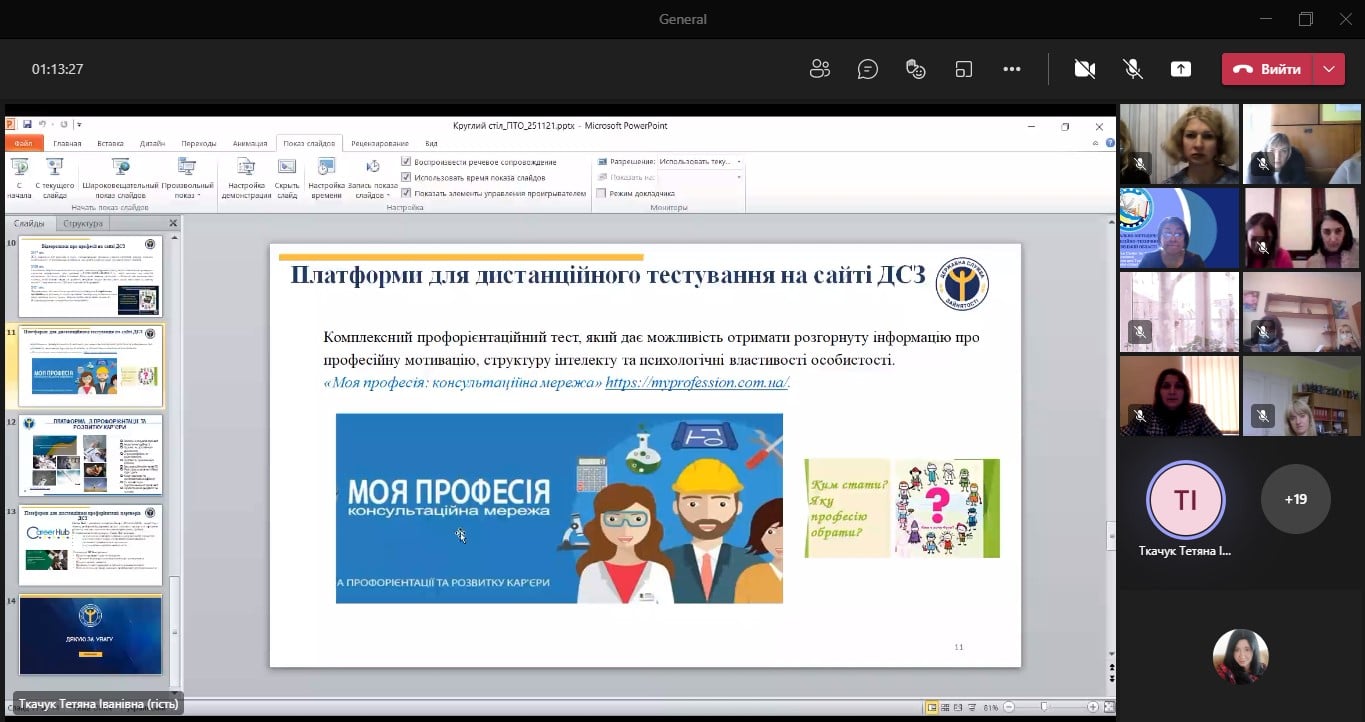Open the myprofession.com.ua hyperlink on slide

(697, 382)
